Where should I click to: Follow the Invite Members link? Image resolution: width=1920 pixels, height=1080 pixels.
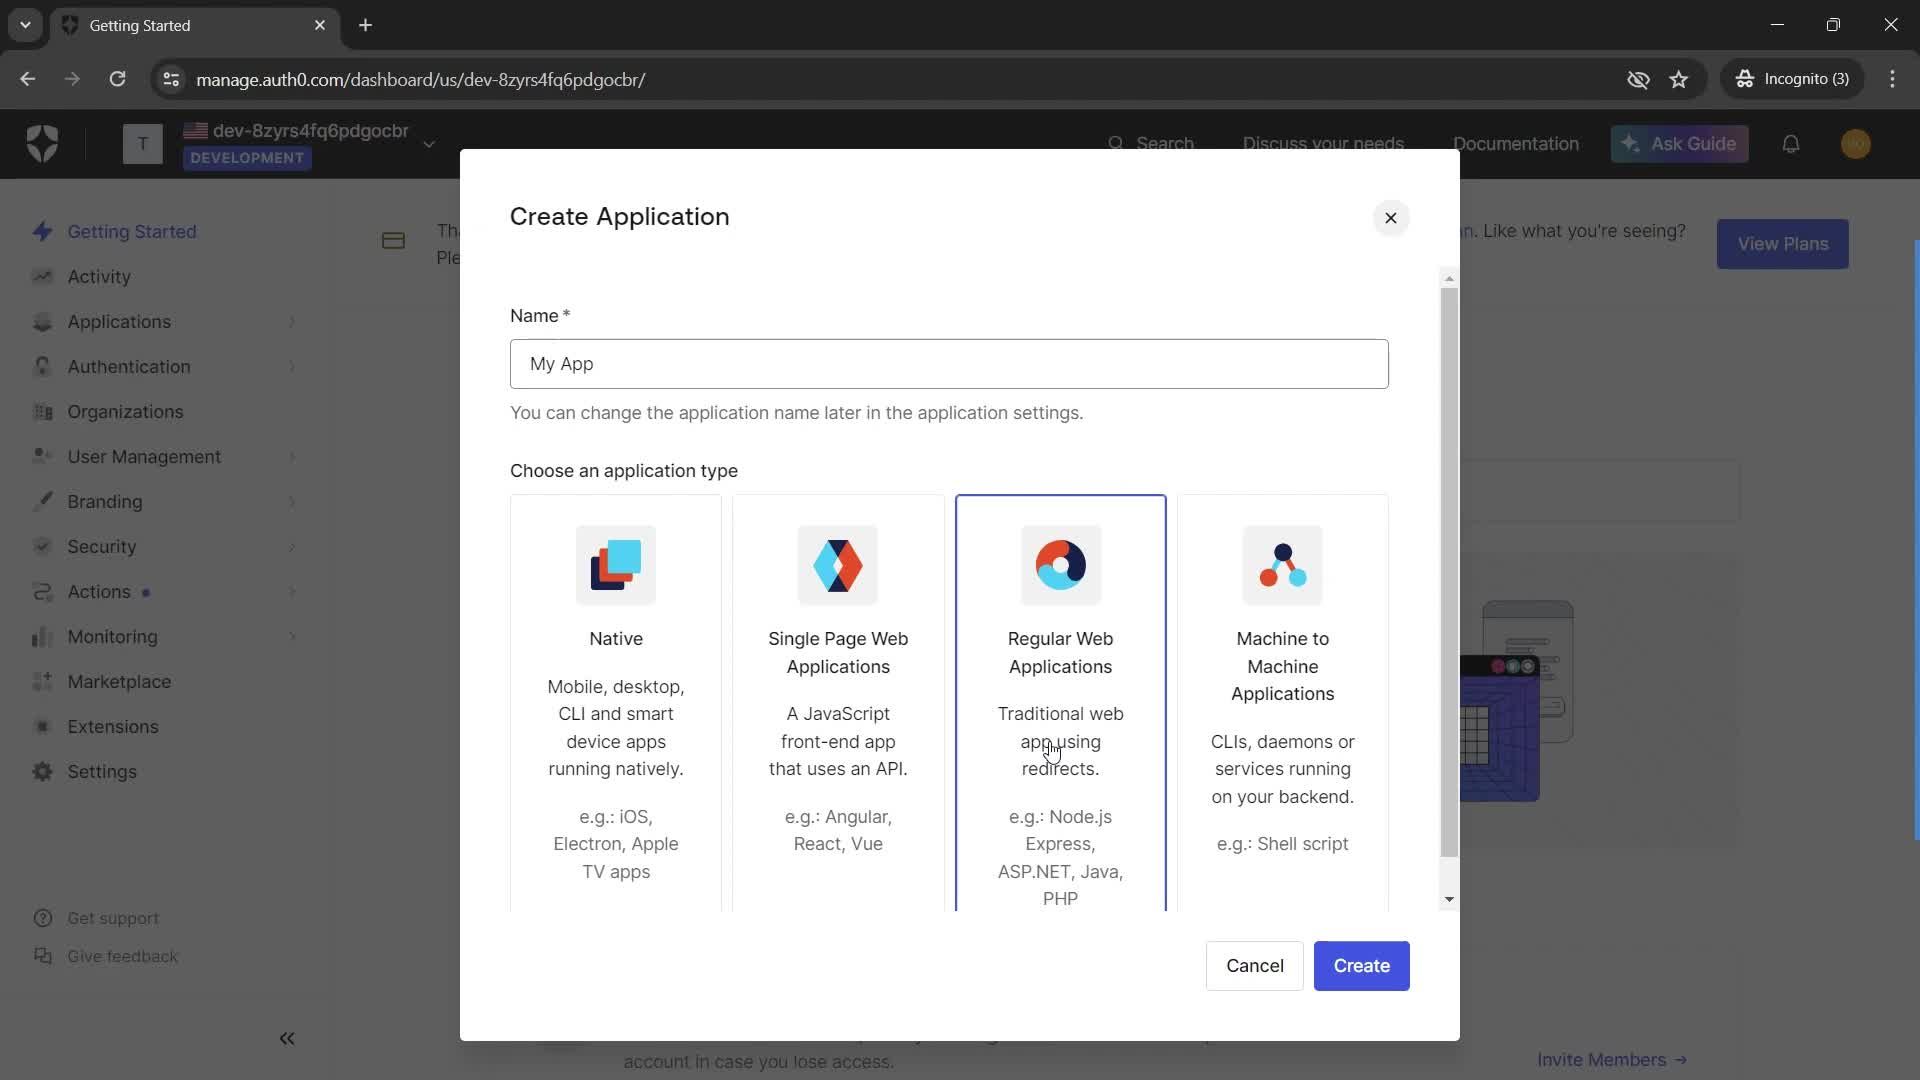[x=1612, y=1060]
